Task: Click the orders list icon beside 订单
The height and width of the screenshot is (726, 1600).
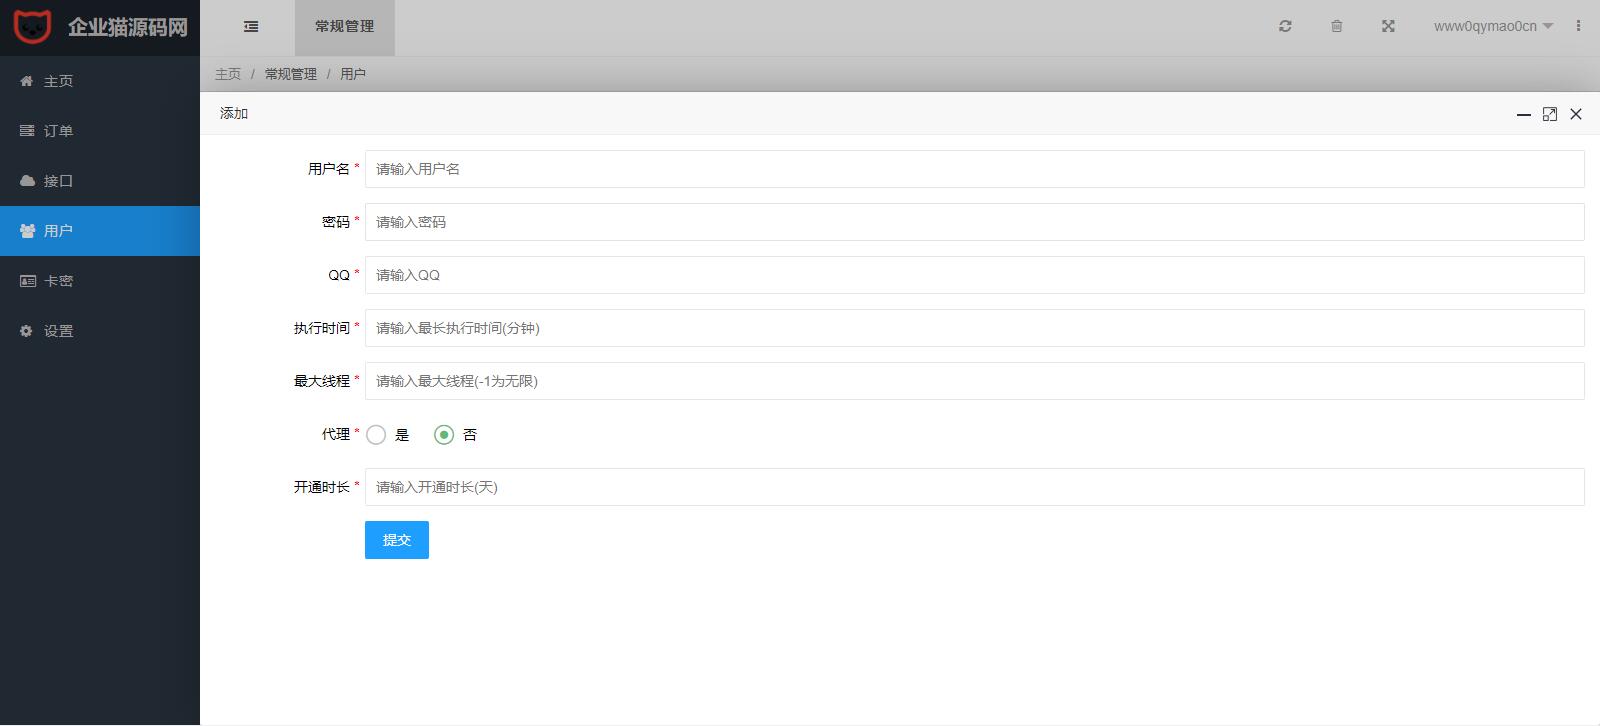Action: (27, 131)
